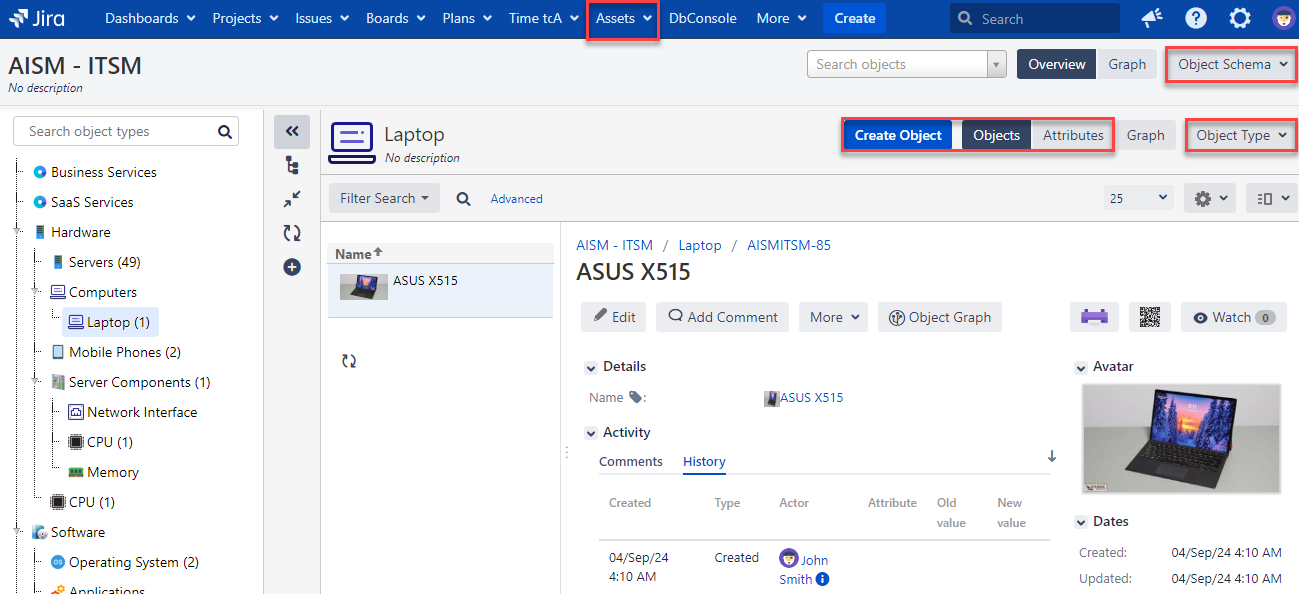The width and height of the screenshot is (1299, 594).
Task: Open the Boards menu
Action: coord(396,18)
